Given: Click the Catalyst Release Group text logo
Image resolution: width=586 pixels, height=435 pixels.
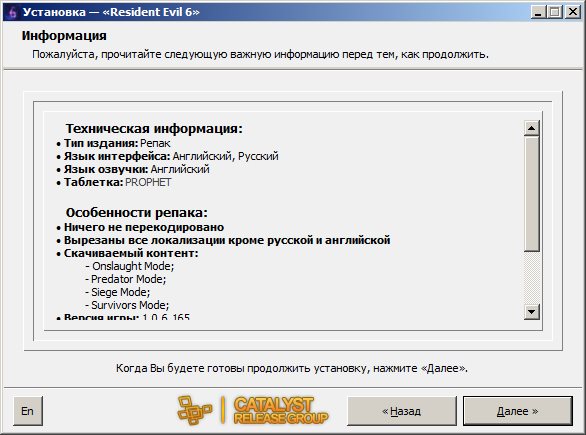Looking at the screenshot, I should click(281, 411).
